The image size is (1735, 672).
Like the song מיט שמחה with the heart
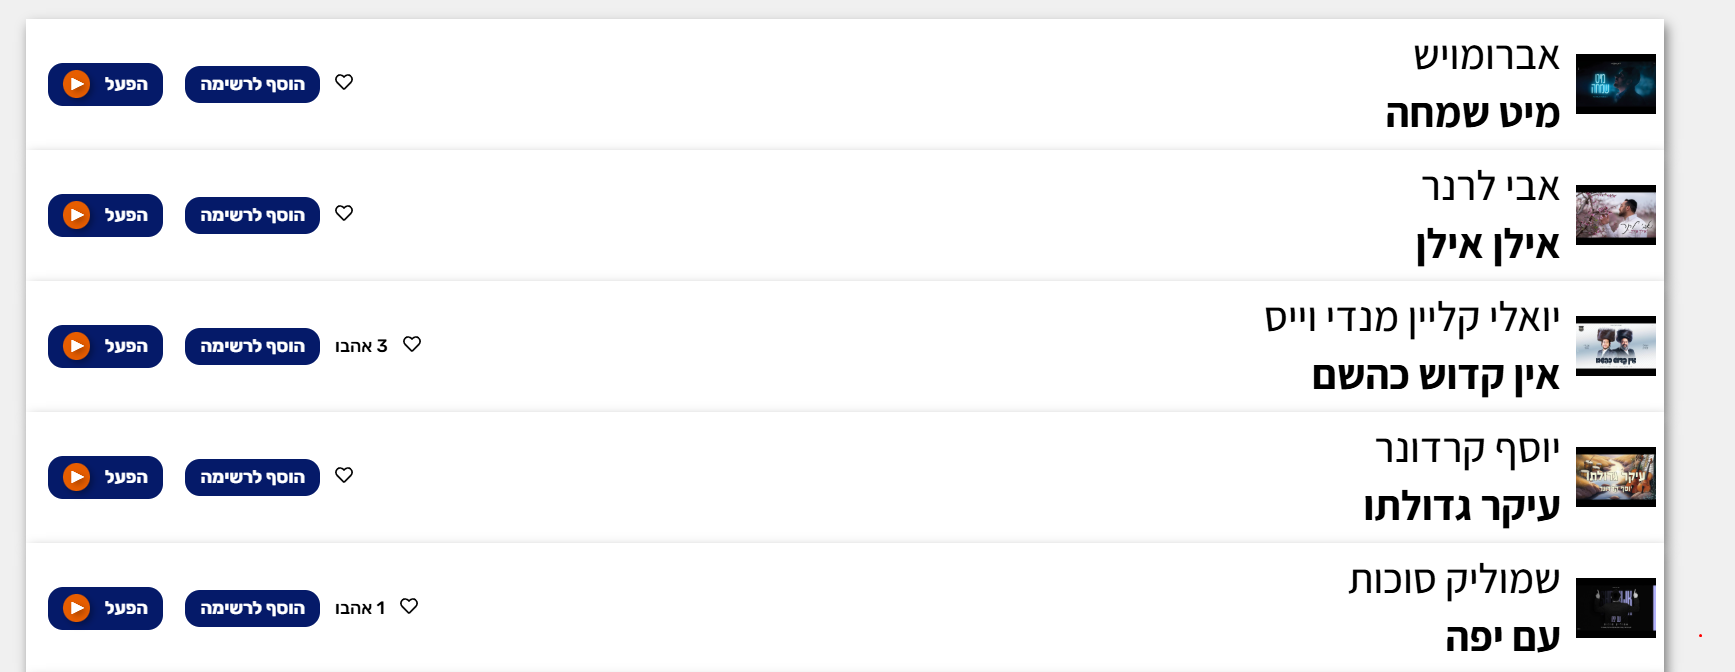pyautogui.click(x=344, y=82)
